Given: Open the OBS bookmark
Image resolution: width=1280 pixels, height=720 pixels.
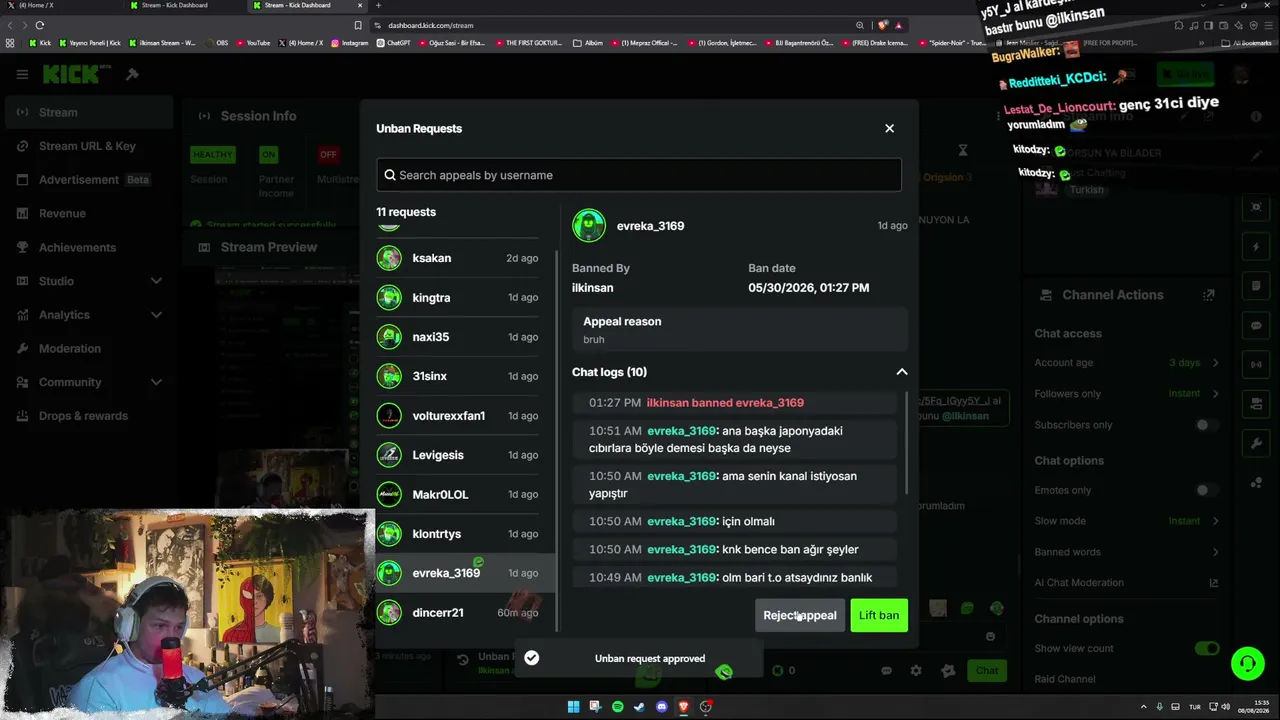Looking at the screenshot, I should (x=216, y=43).
